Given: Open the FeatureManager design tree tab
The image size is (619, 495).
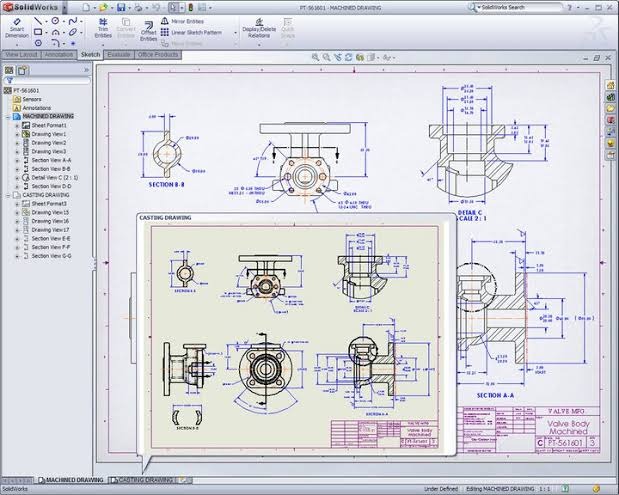Looking at the screenshot, I should click(9, 70).
